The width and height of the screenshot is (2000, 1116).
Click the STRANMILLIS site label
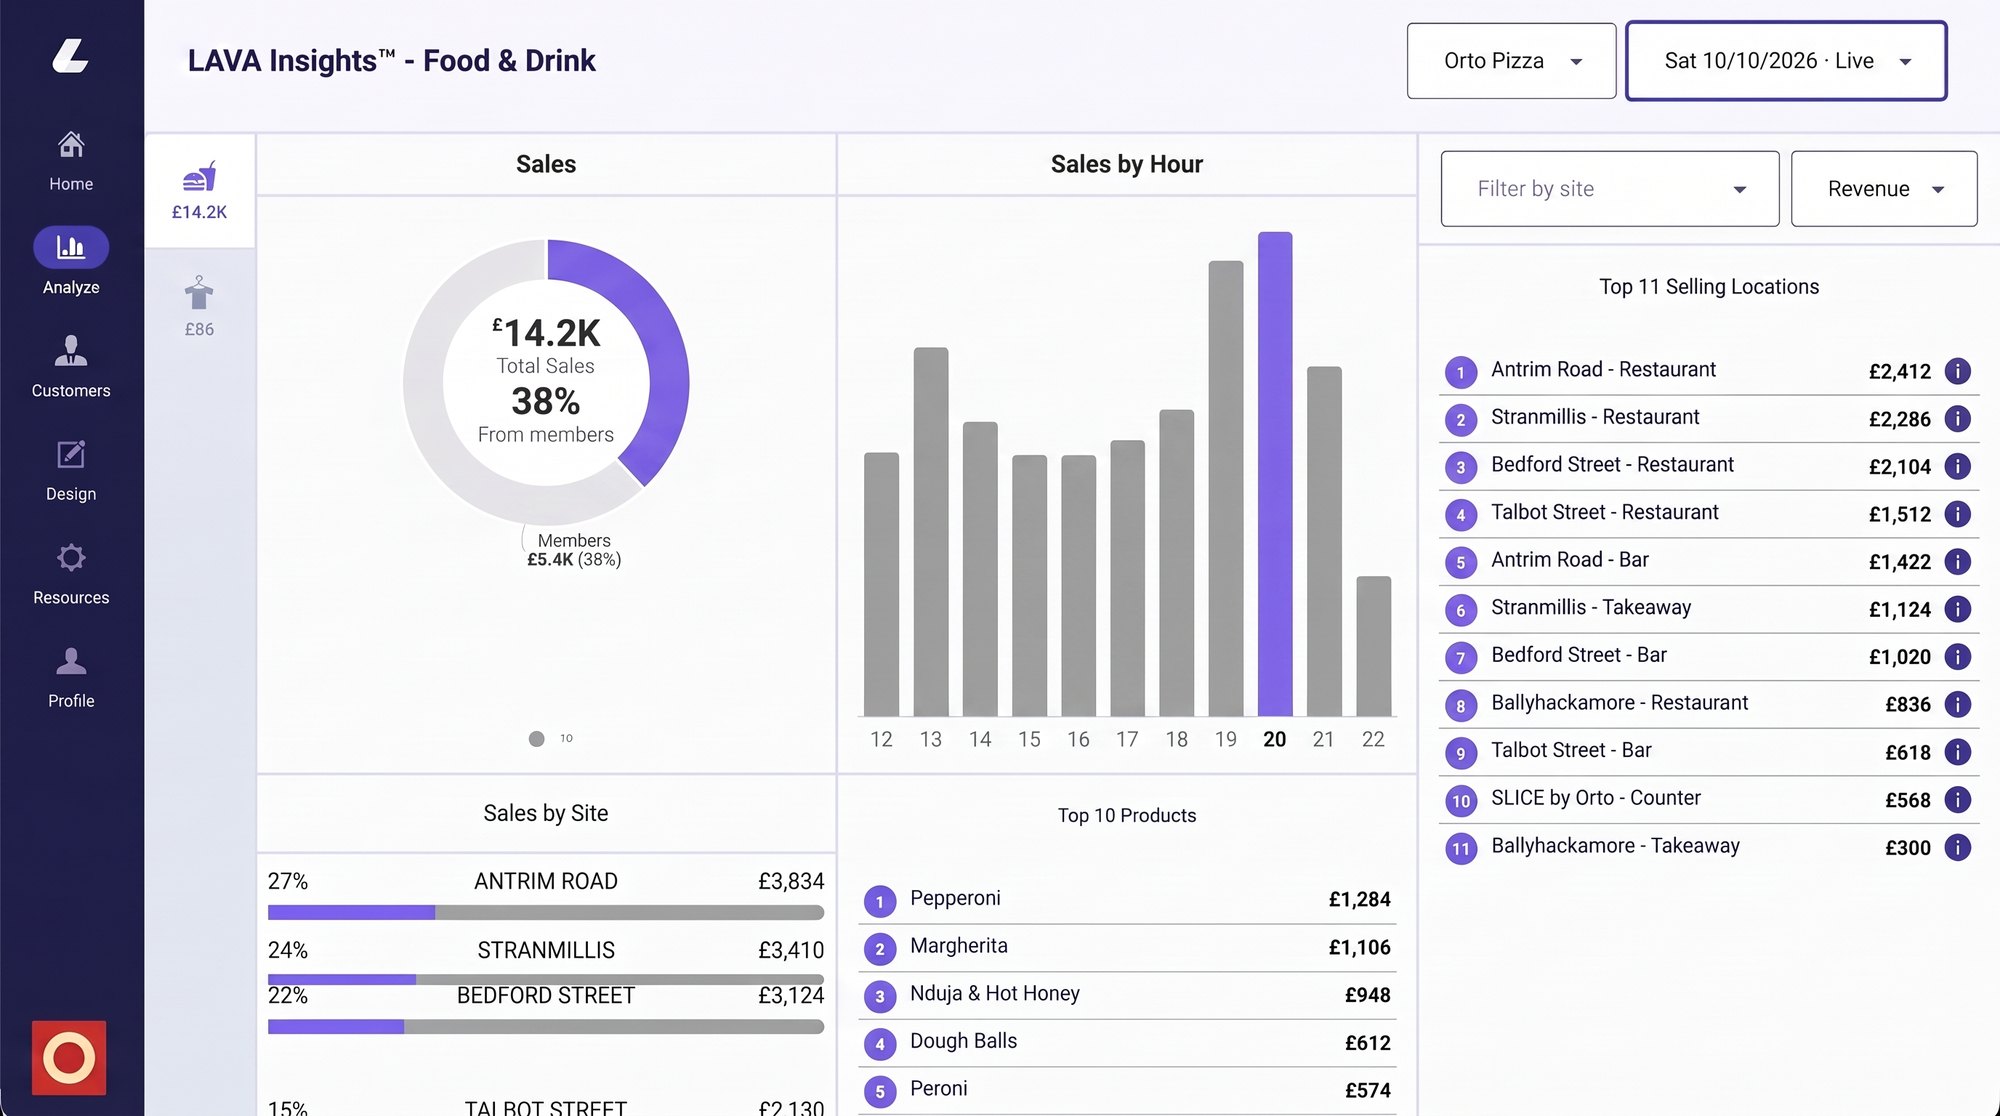[546, 950]
